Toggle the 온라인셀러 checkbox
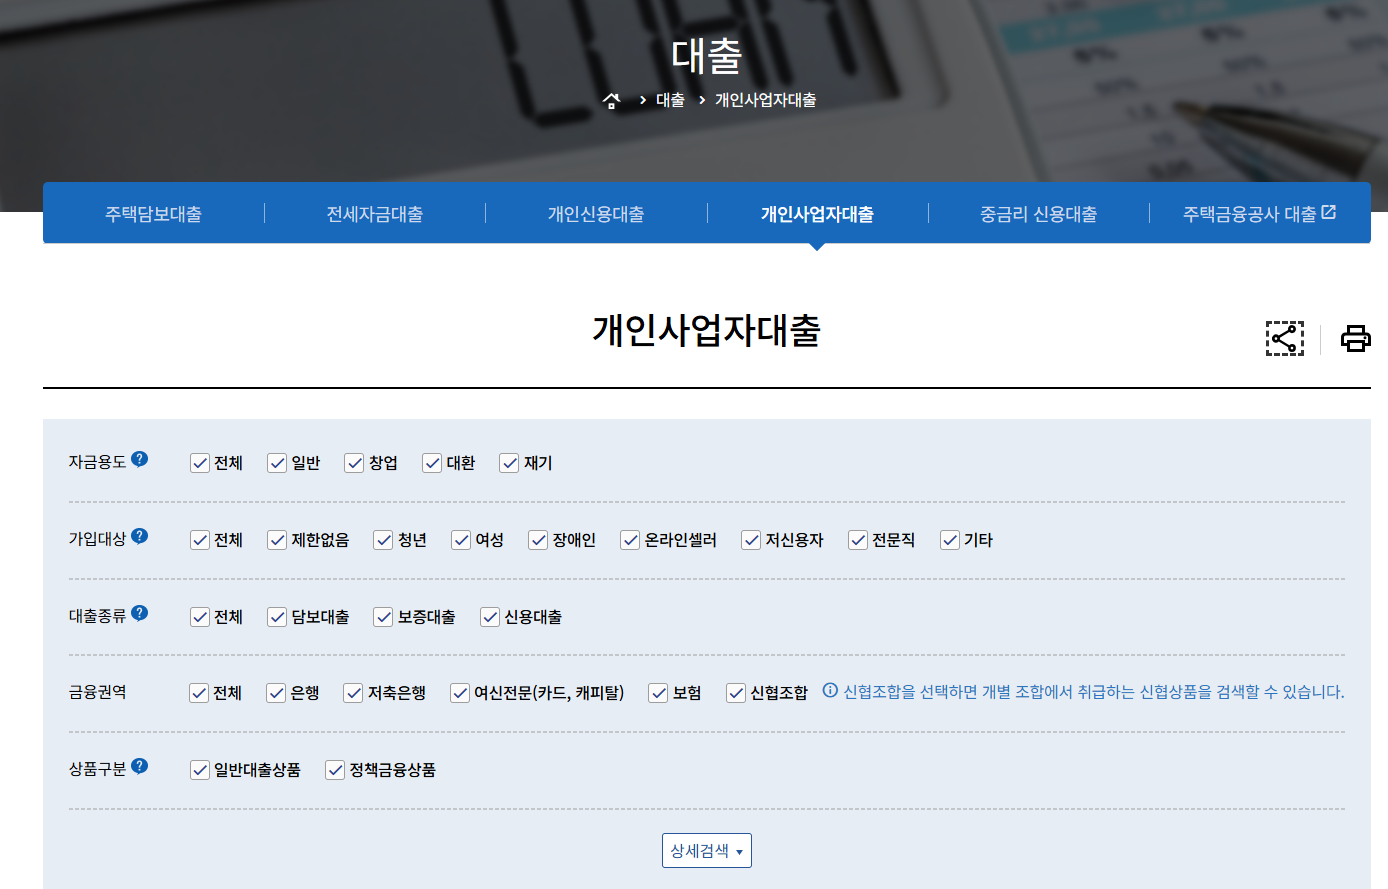The image size is (1388, 889). tap(630, 539)
